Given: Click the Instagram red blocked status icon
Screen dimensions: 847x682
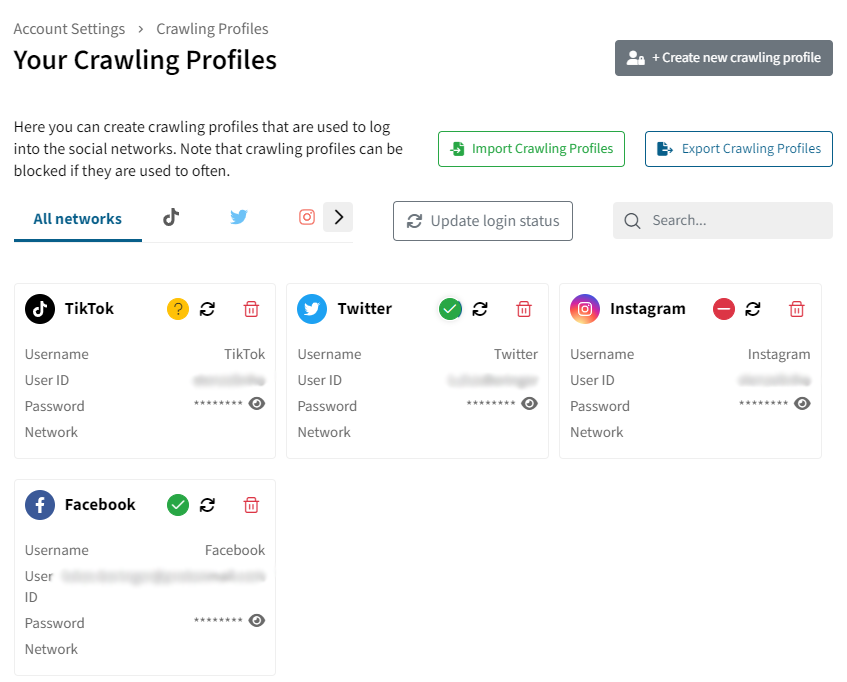Looking at the screenshot, I should pyautogui.click(x=723, y=309).
